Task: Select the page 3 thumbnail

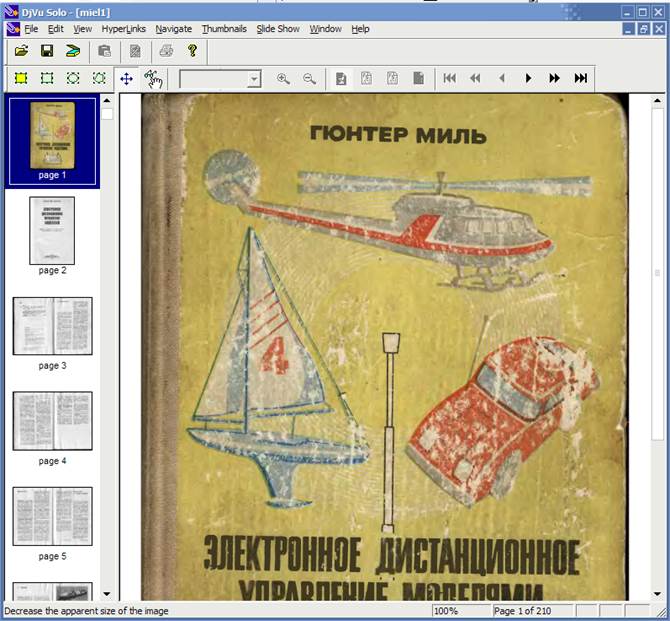Action: [x=52, y=326]
